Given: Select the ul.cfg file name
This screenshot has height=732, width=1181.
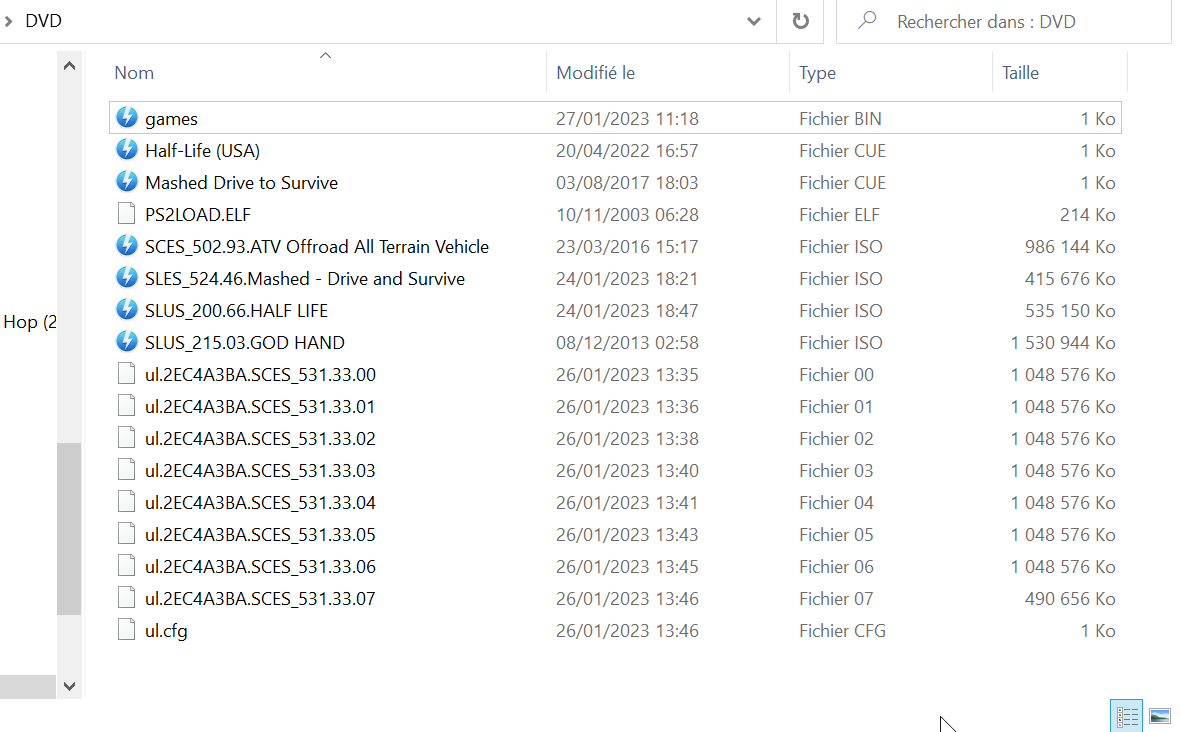Looking at the screenshot, I should tap(166, 631).
